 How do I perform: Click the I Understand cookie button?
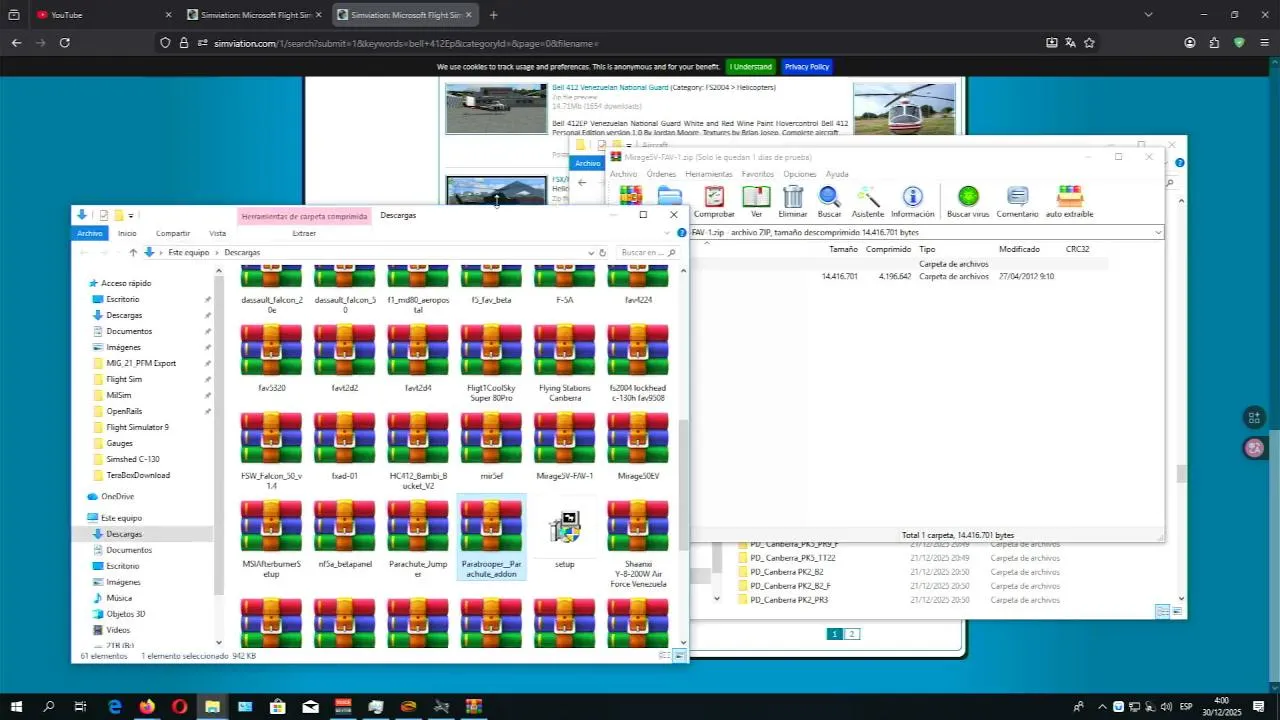pos(750,67)
